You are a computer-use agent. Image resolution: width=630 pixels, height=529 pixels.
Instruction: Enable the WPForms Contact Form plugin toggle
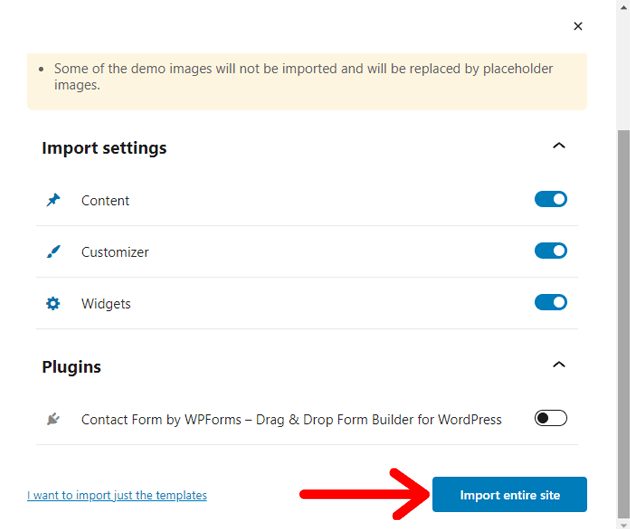tap(551, 418)
